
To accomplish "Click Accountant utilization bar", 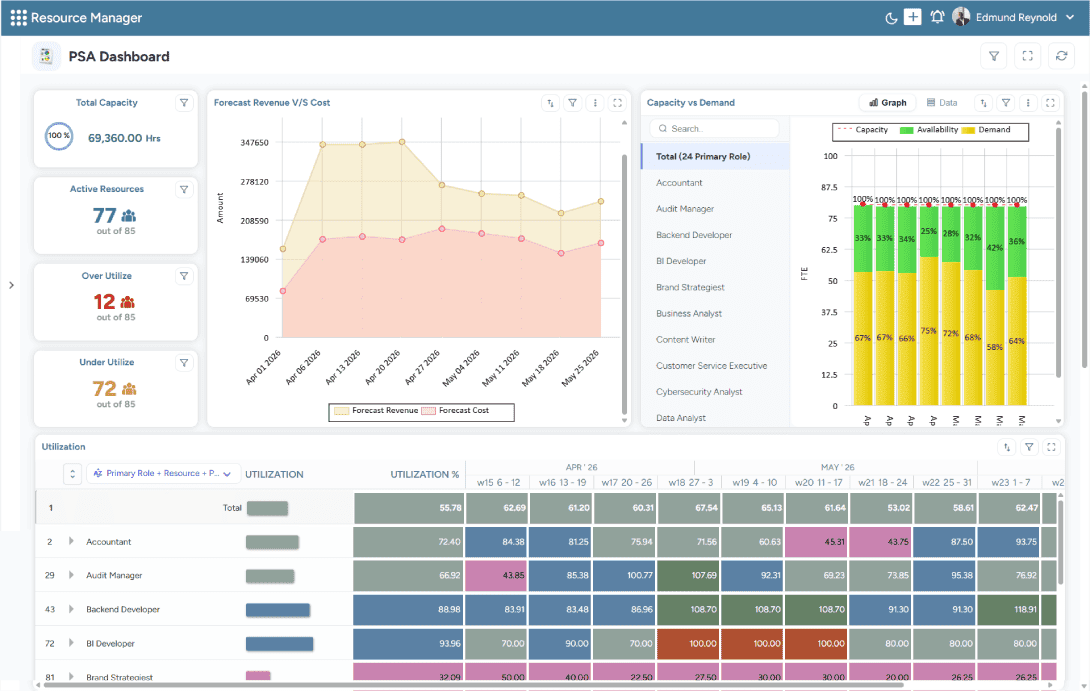I will pos(272,542).
